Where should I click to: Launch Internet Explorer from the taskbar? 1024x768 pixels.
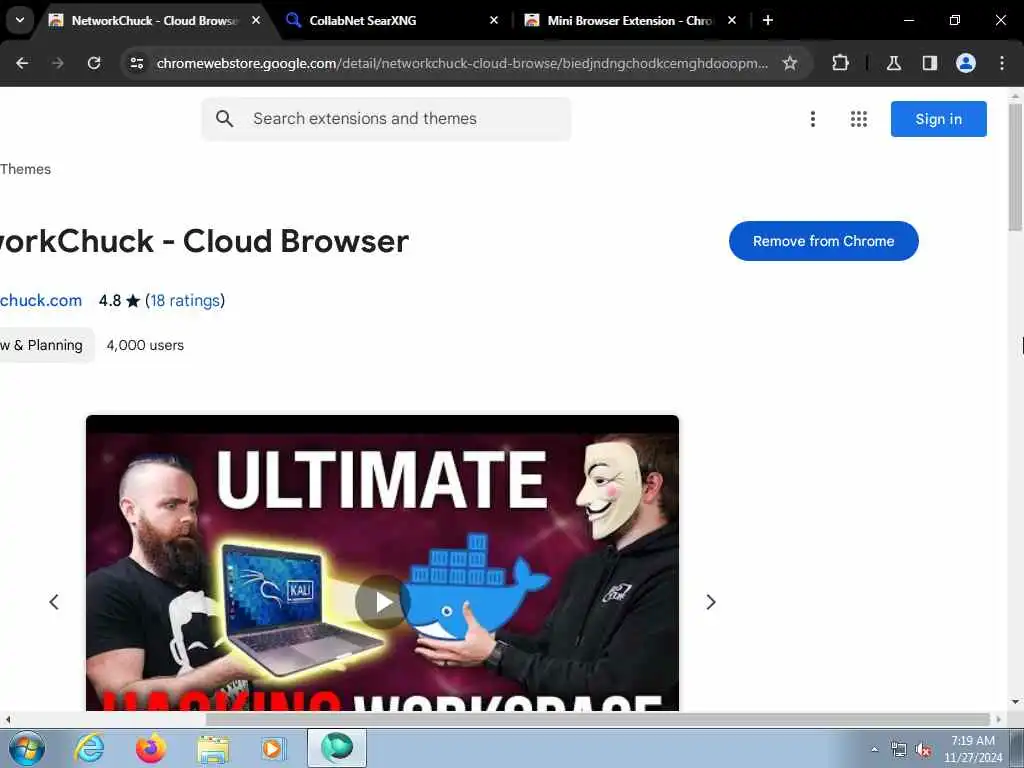tap(89, 748)
